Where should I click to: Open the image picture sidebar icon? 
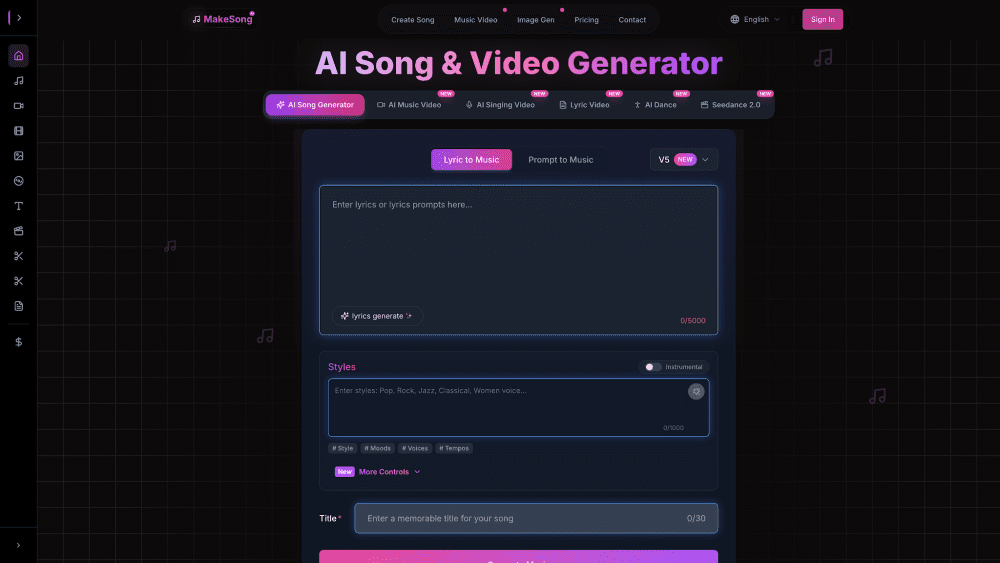tap(18, 156)
